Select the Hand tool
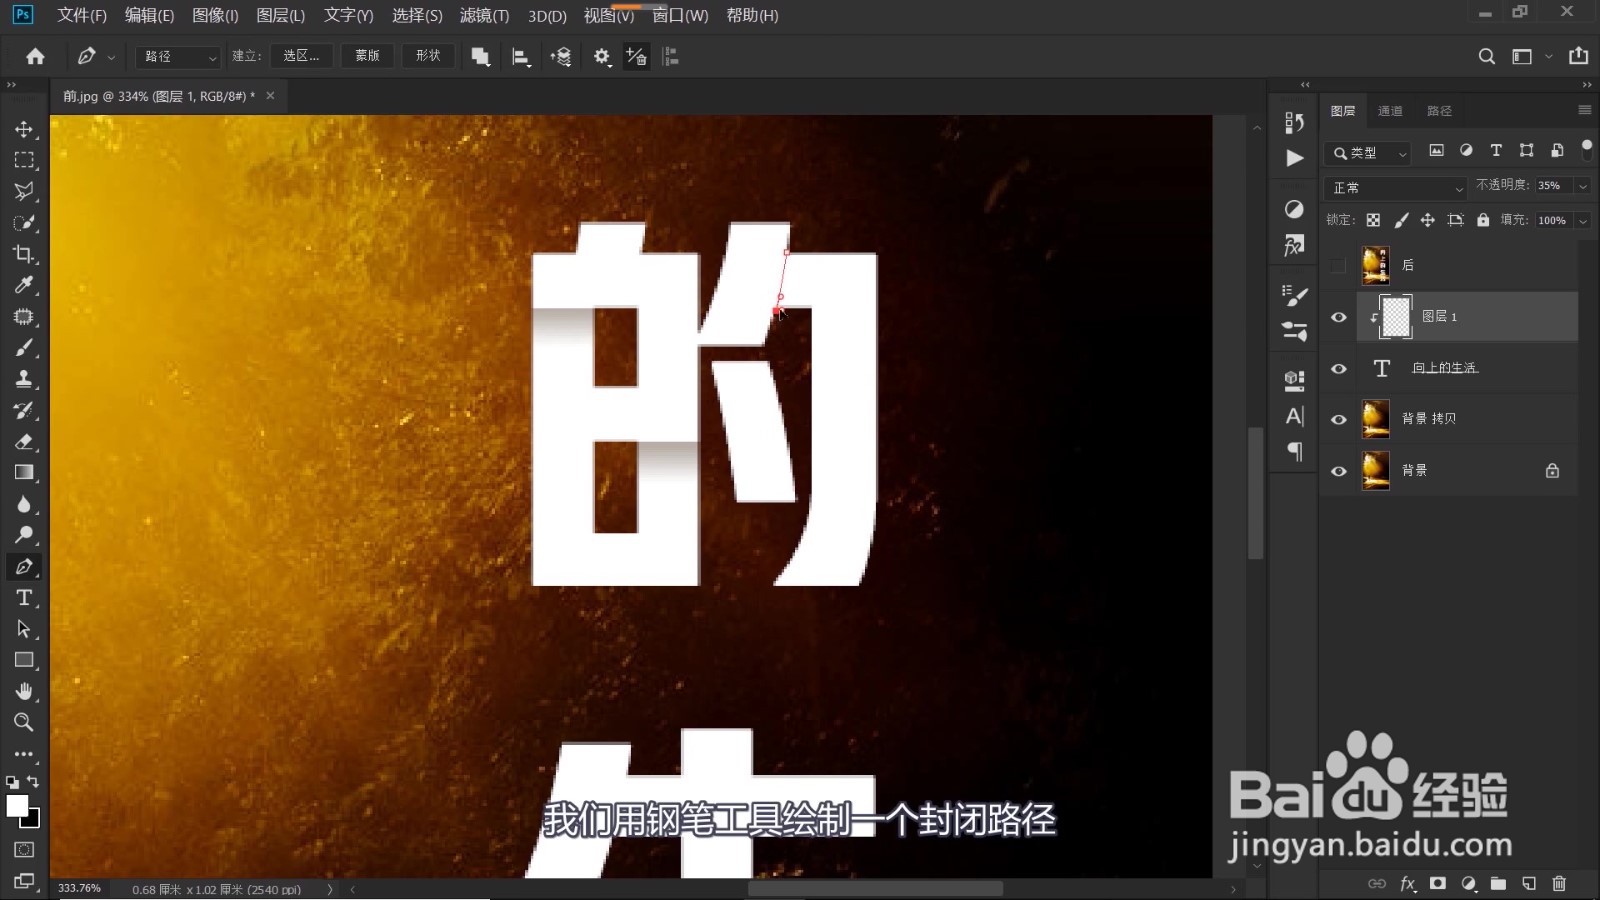Image resolution: width=1600 pixels, height=900 pixels. pos(24,691)
